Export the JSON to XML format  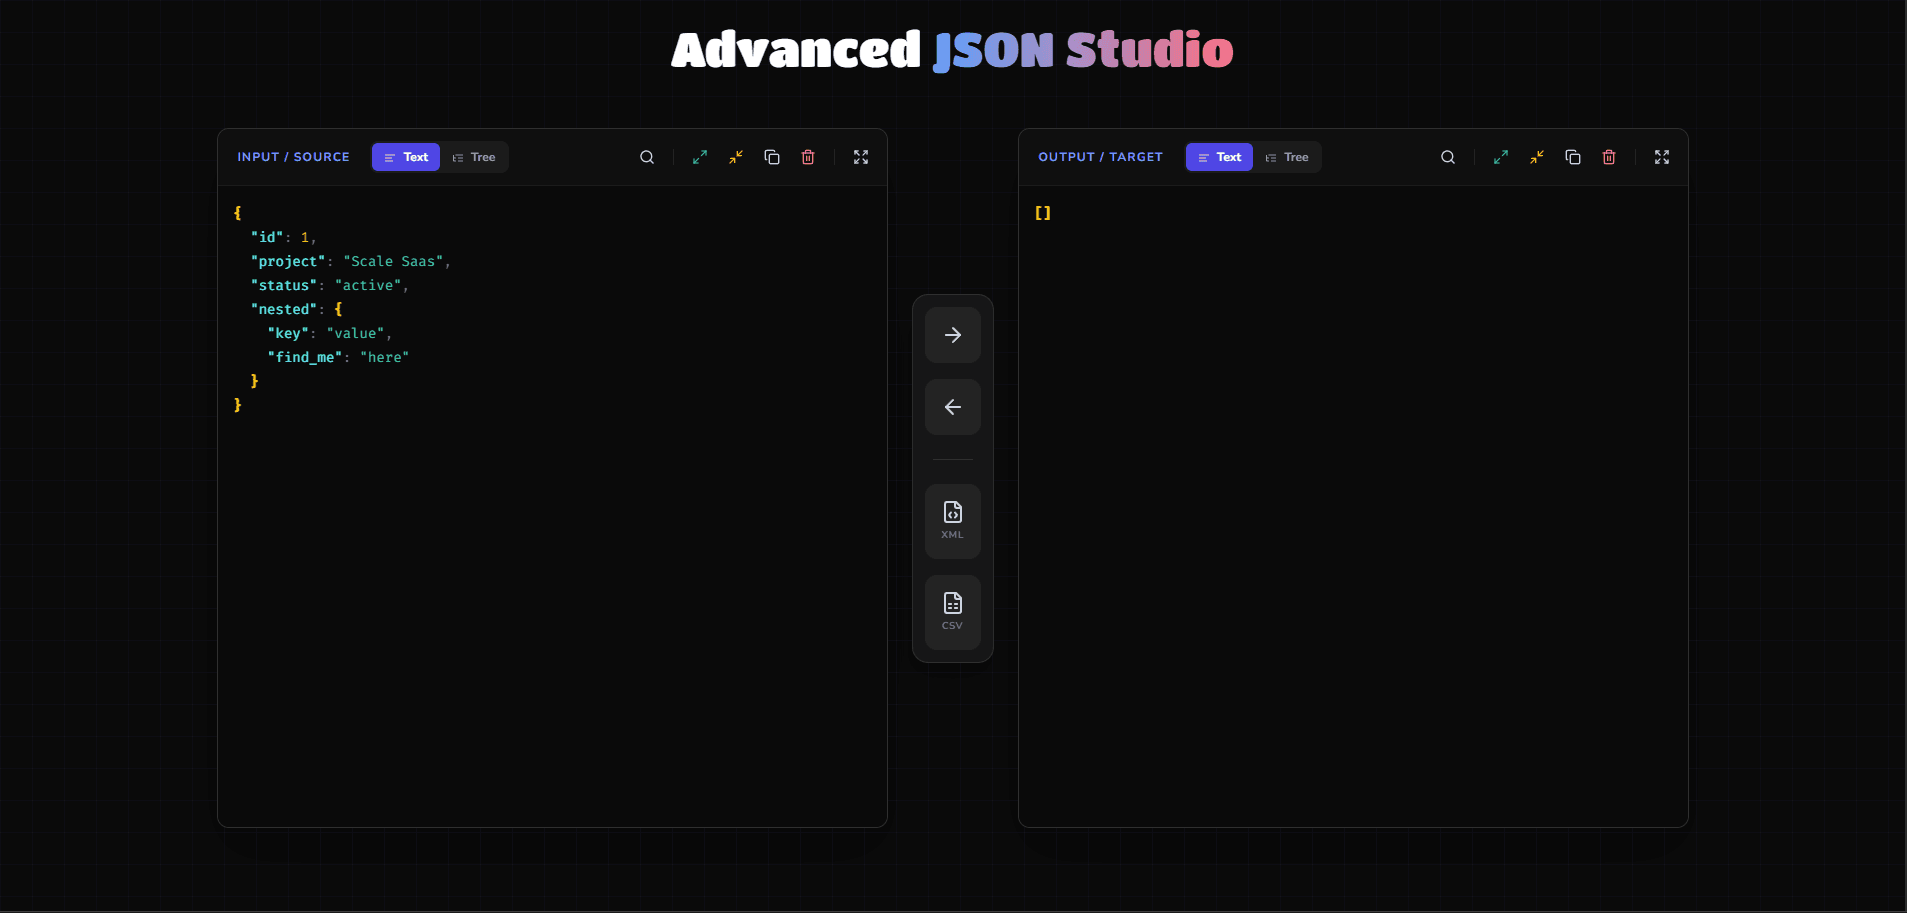(x=951, y=520)
